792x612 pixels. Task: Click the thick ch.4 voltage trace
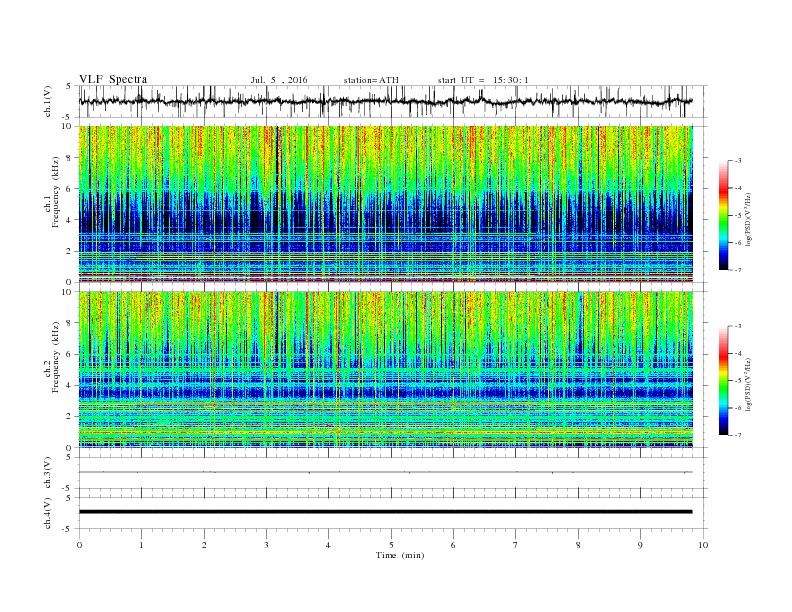coord(386,512)
